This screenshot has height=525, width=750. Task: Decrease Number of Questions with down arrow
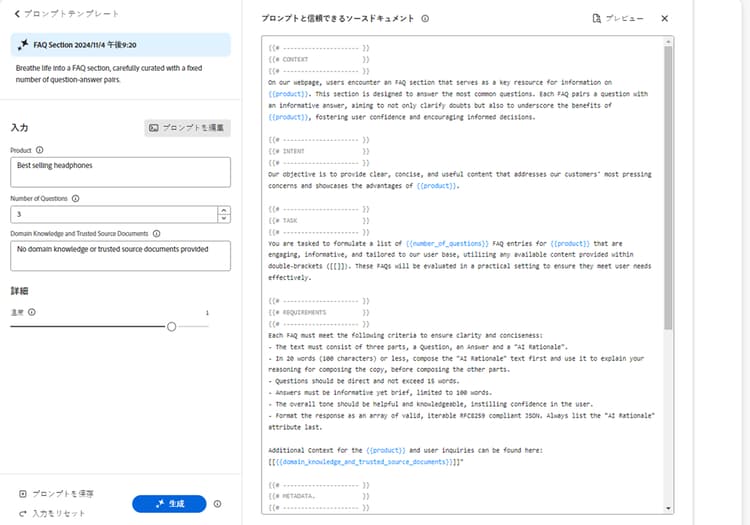point(223,219)
